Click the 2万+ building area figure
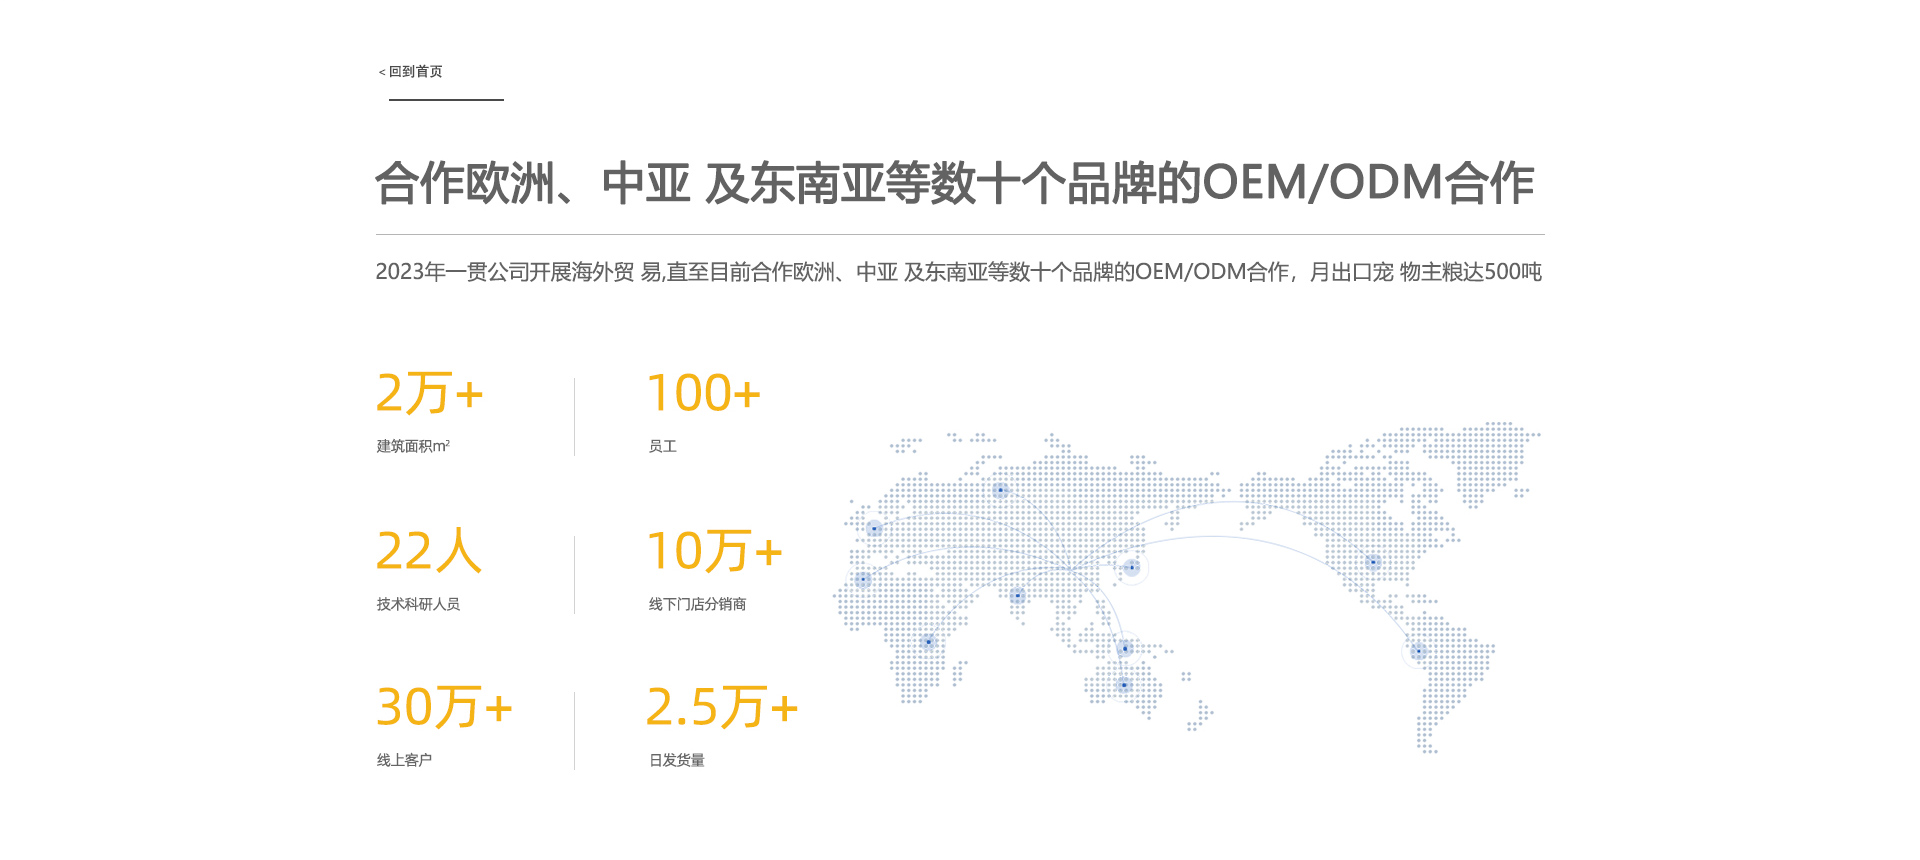 (x=429, y=393)
